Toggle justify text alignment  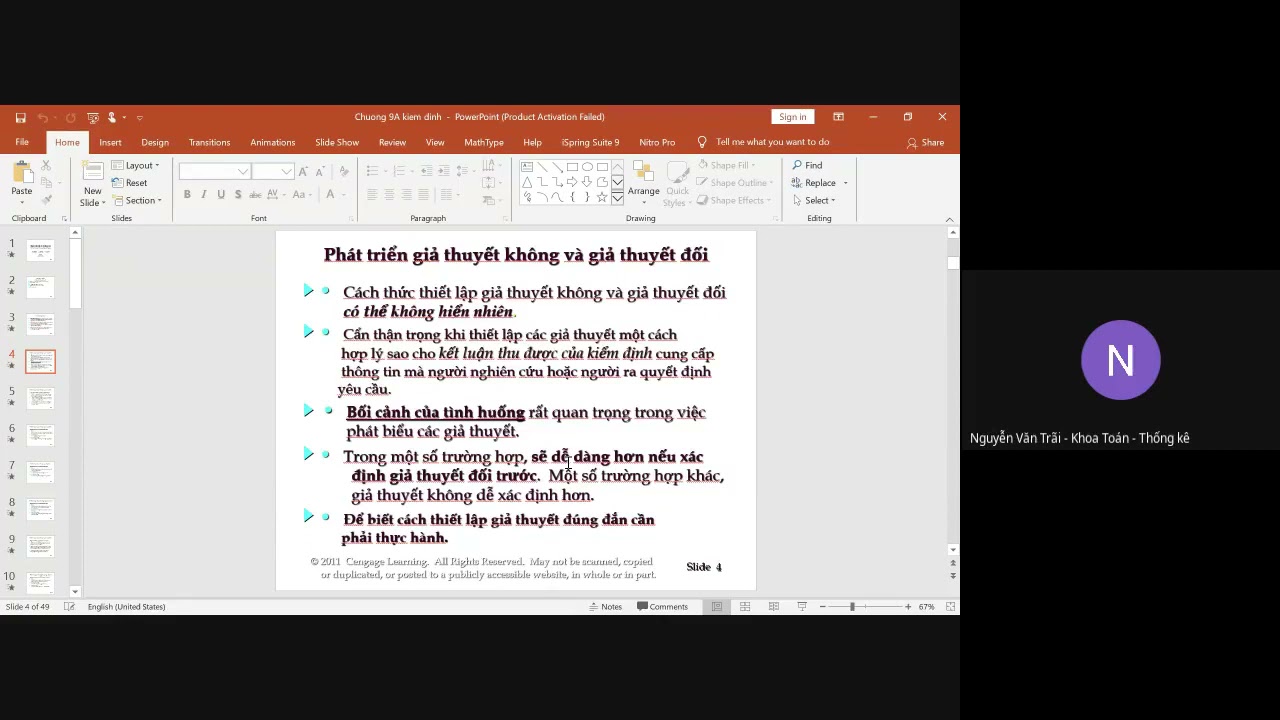pyautogui.click(x=423, y=194)
